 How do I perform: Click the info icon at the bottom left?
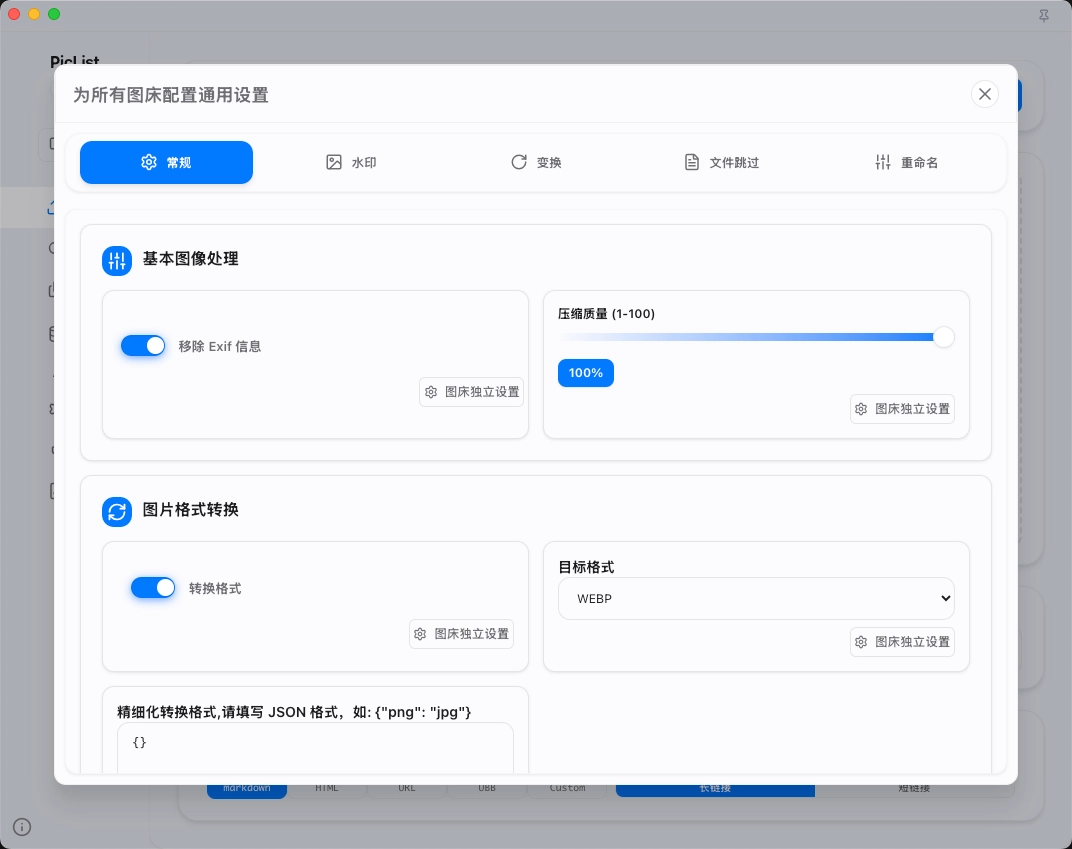coord(22,827)
